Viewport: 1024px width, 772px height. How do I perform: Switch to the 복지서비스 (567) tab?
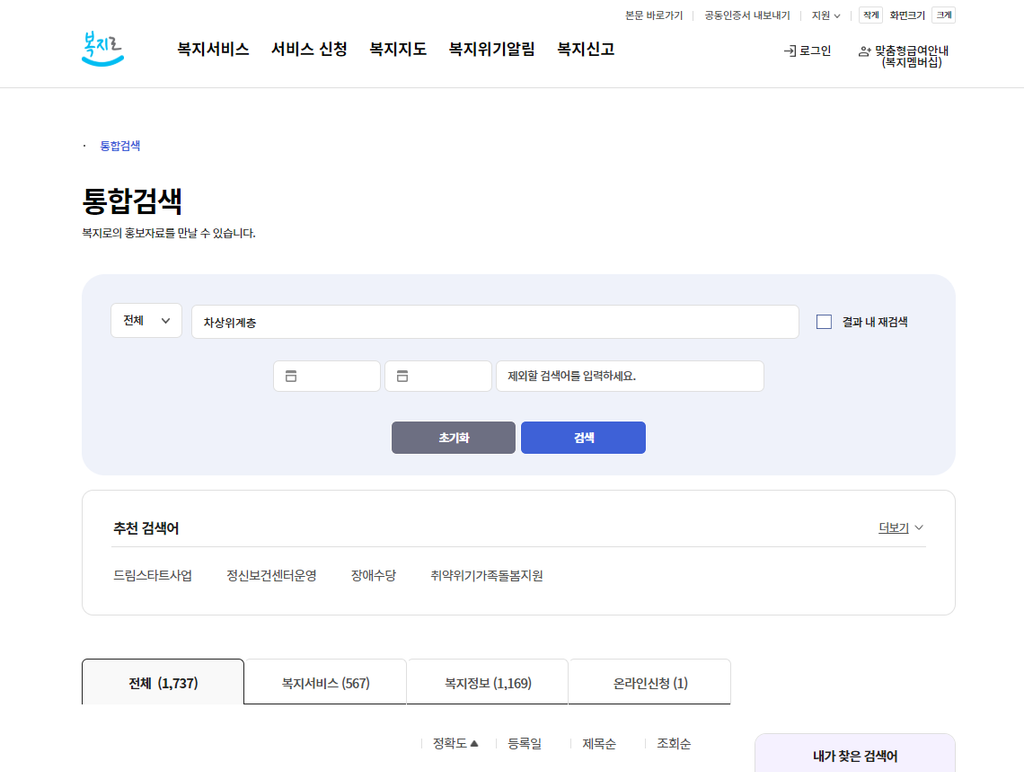click(325, 683)
